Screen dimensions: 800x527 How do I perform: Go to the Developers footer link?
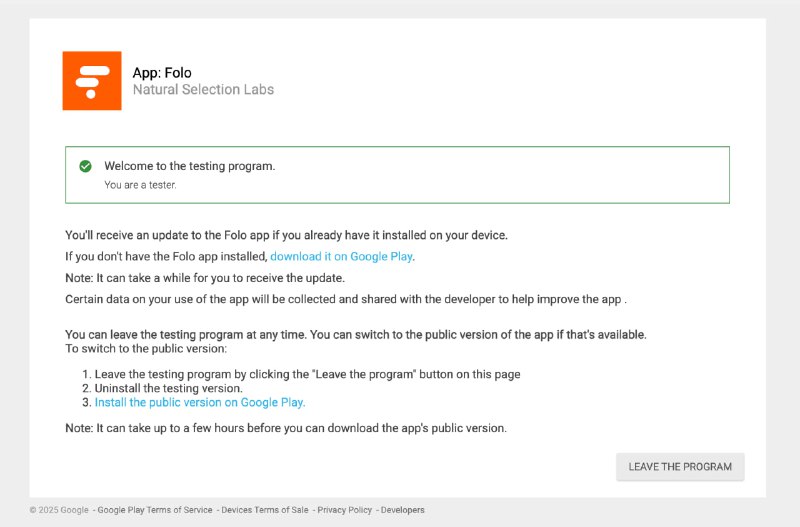point(402,510)
